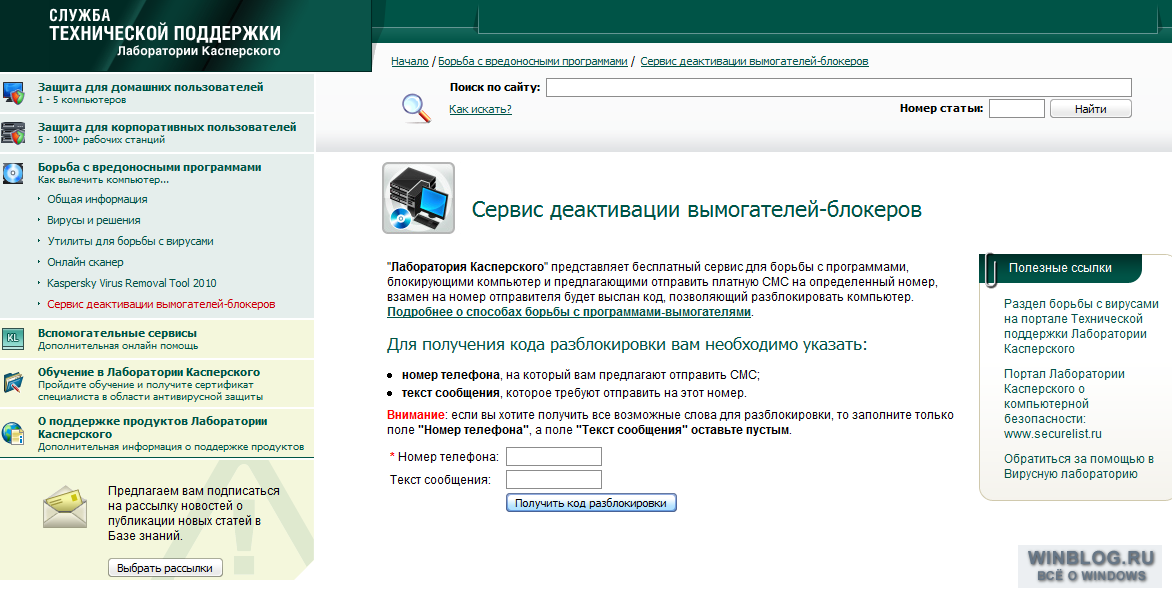Screen dimensions: 1172x599
Task: Click the Kaspersky training icon
Action: pyautogui.click(x=13, y=382)
